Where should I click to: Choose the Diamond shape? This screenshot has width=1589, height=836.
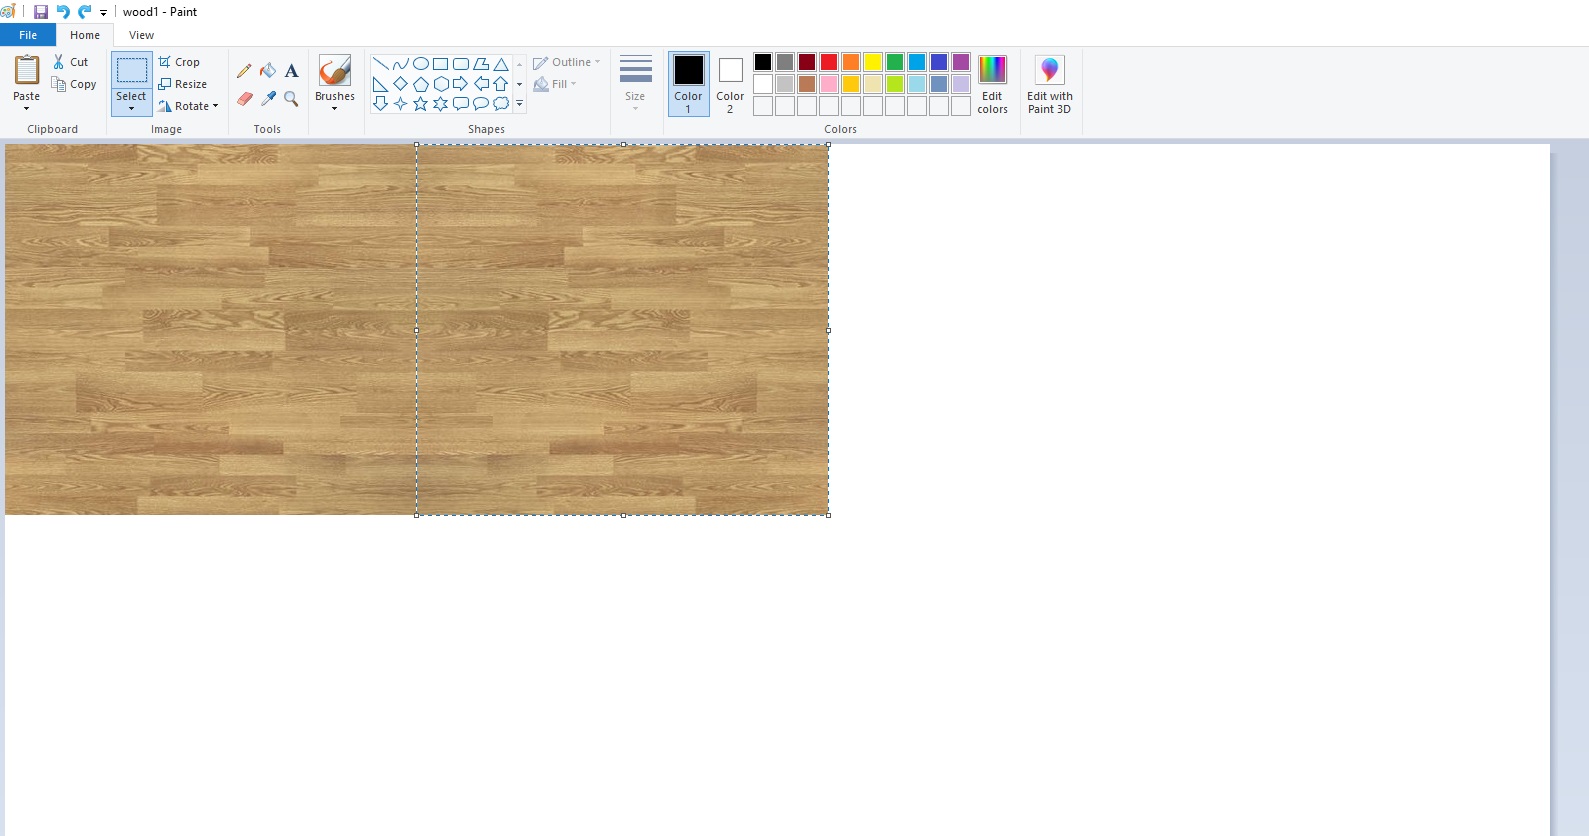[x=401, y=84]
